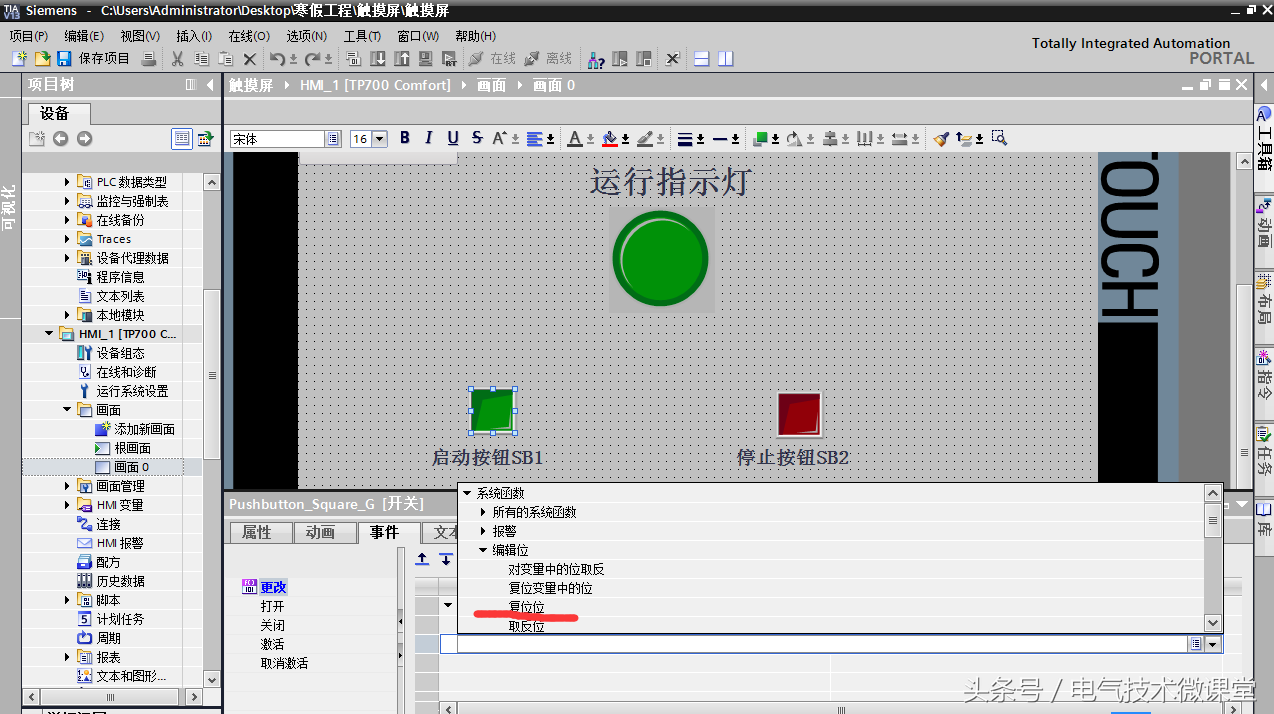Toggle Bold text formatting
The height and width of the screenshot is (714, 1274).
point(405,138)
